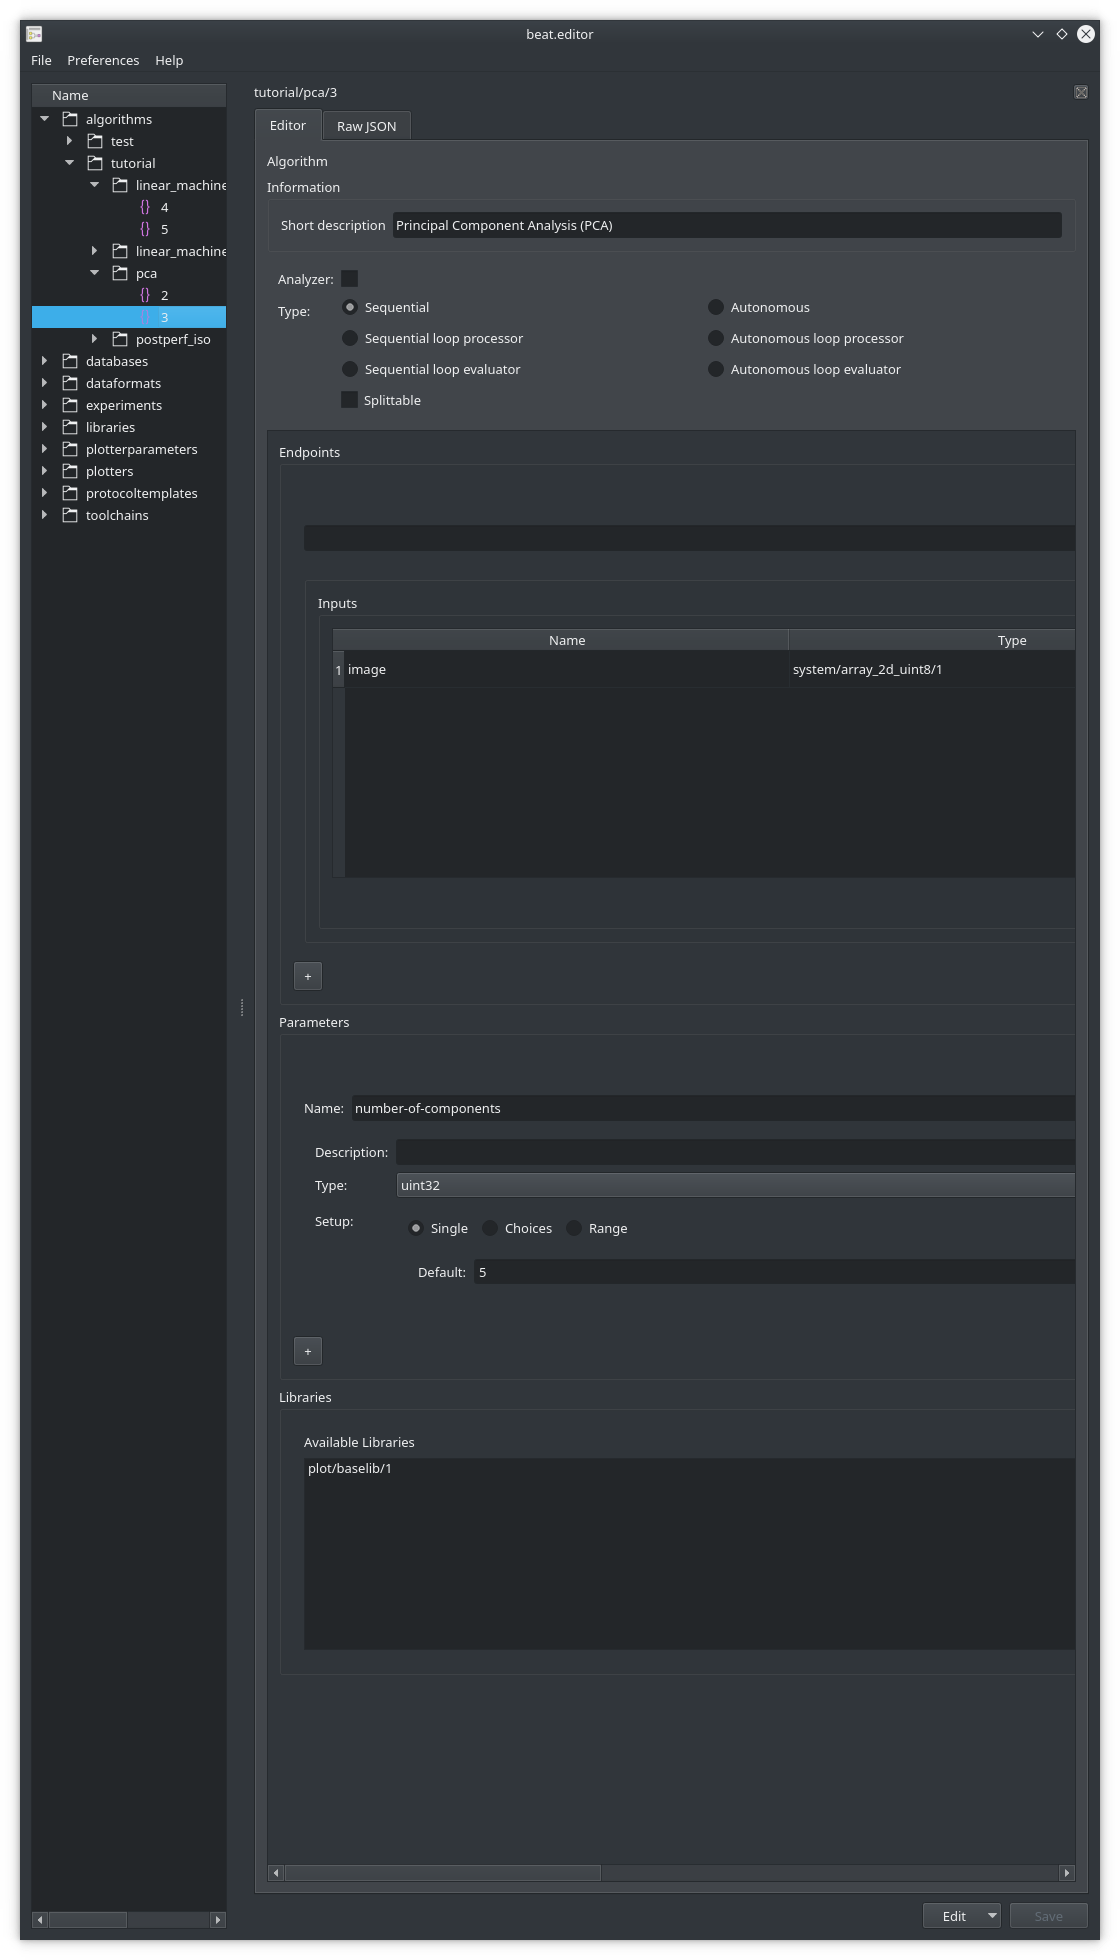Screen dimensions: 1120x1960
Task: Enable the Analyzer checkbox
Action: [x=349, y=279]
